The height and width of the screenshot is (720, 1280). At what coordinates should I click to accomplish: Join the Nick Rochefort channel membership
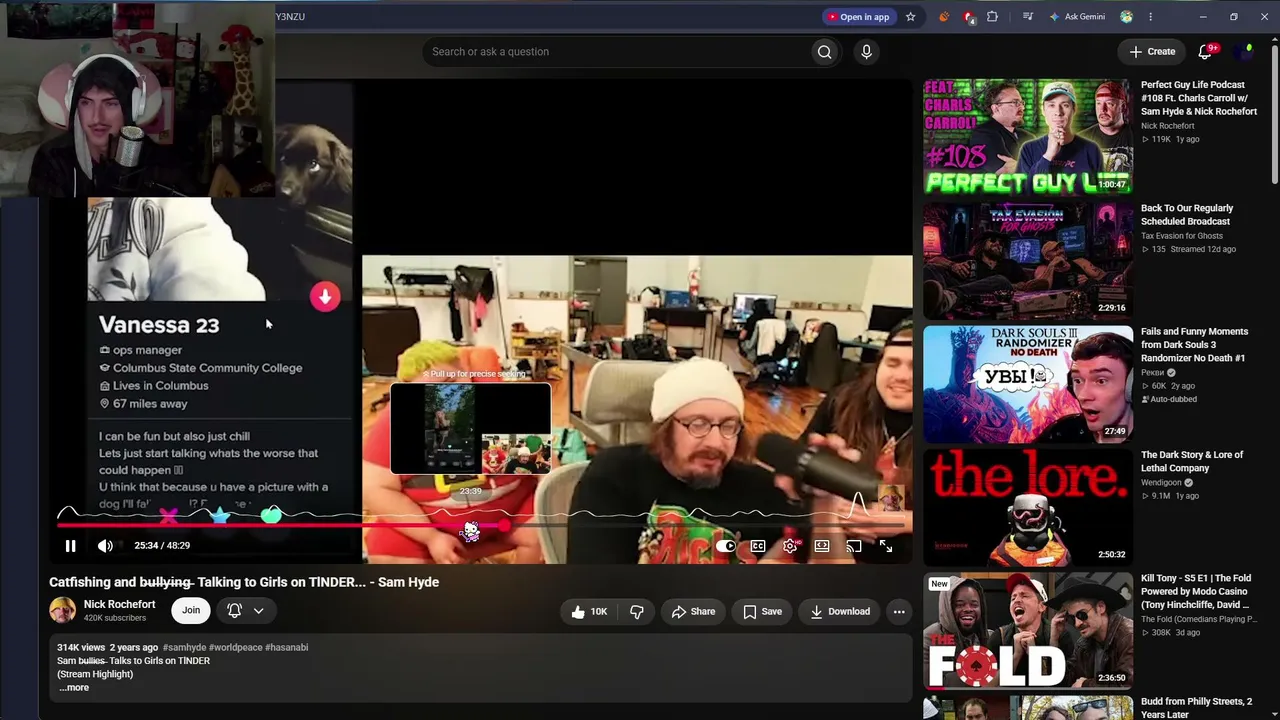click(x=191, y=610)
